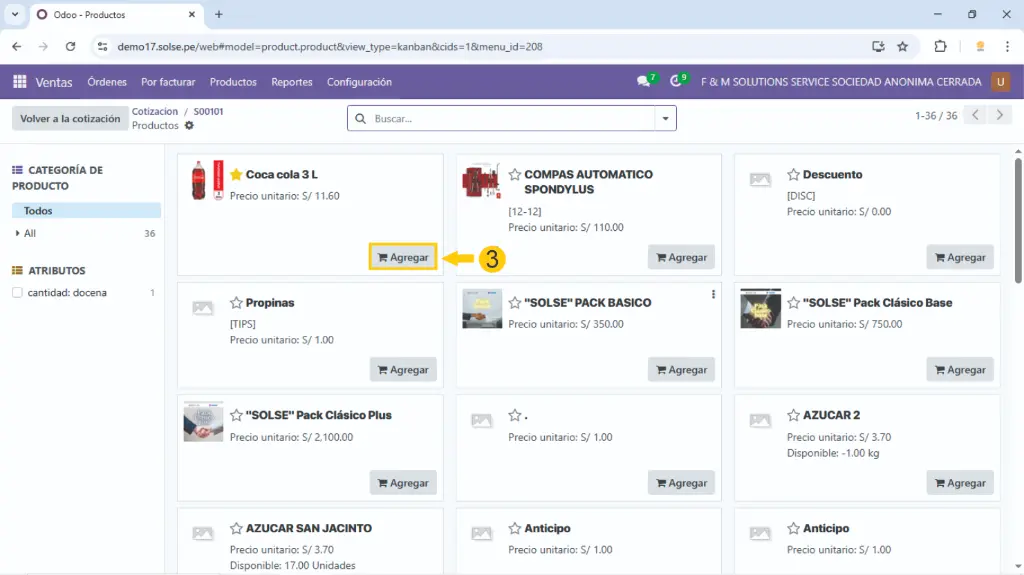1024x575 pixels.
Task: Open the browser extensions puzzle icon
Action: [940, 46]
